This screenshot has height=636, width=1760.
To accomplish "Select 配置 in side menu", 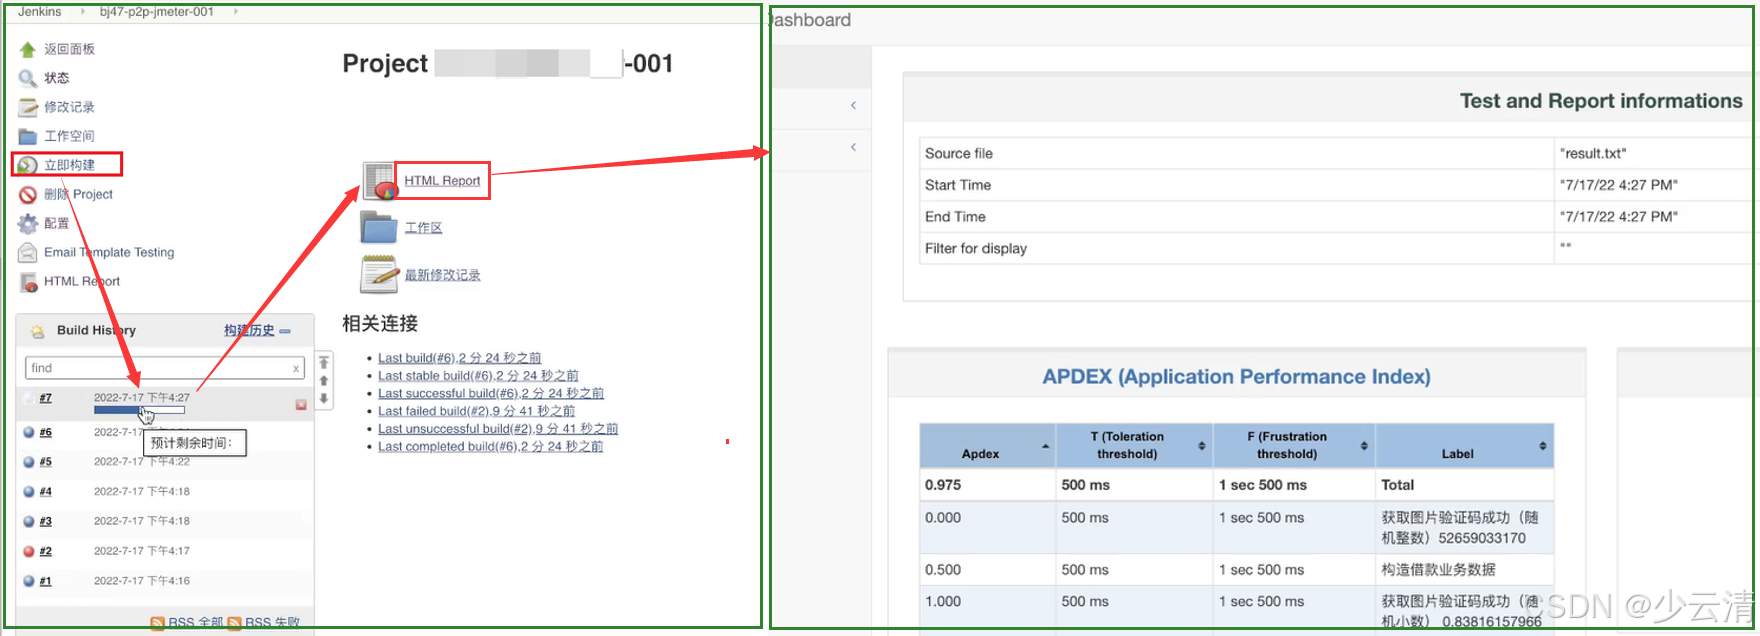I will click(57, 224).
